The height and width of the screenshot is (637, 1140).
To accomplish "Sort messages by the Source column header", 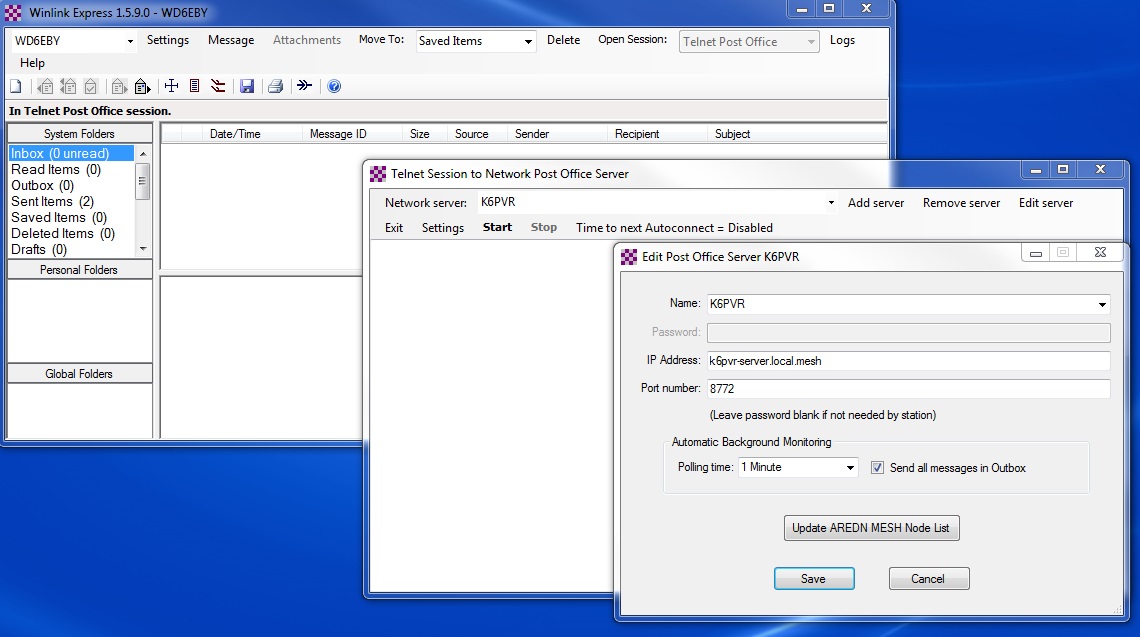I will (x=477, y=134).
